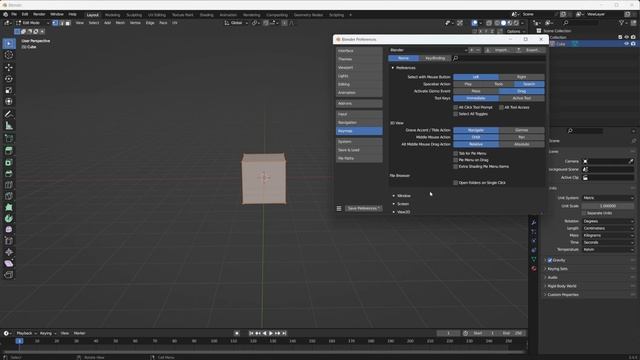The height and width of the screenshot is (360, 640).
Task: Select the Spin tool
Action: pyautogui.click(x=9, y=219)
